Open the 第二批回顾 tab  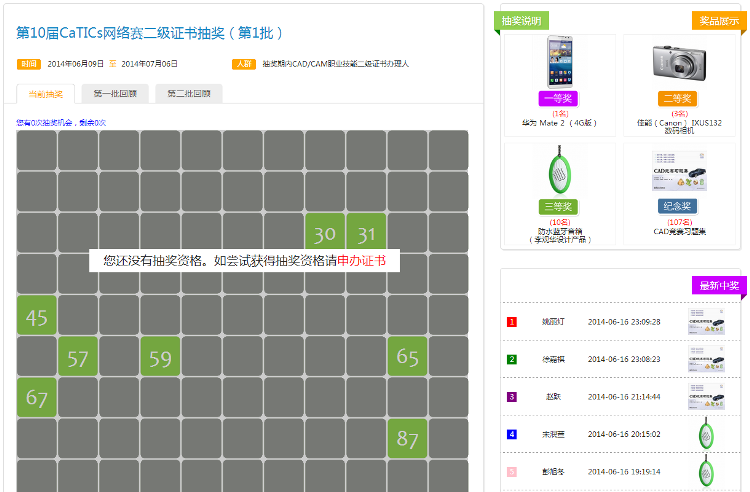coord(188,94)
